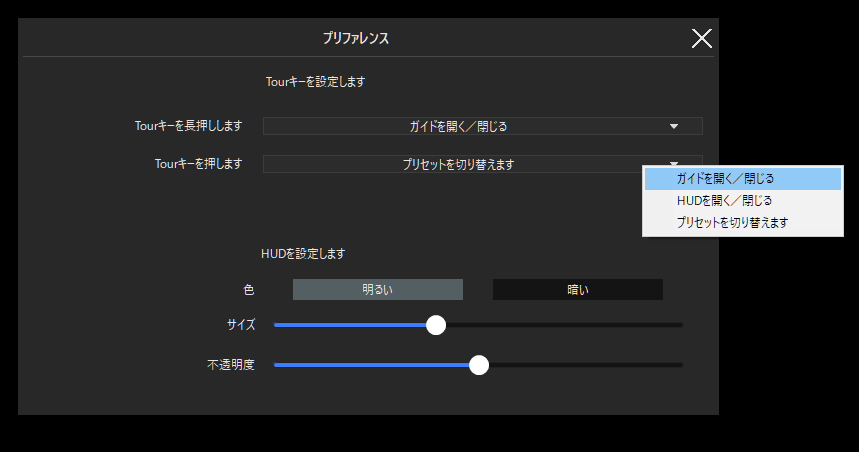859x452 pixels.
Task: Click the HUDを設定します heading
Action: [303, 254]
